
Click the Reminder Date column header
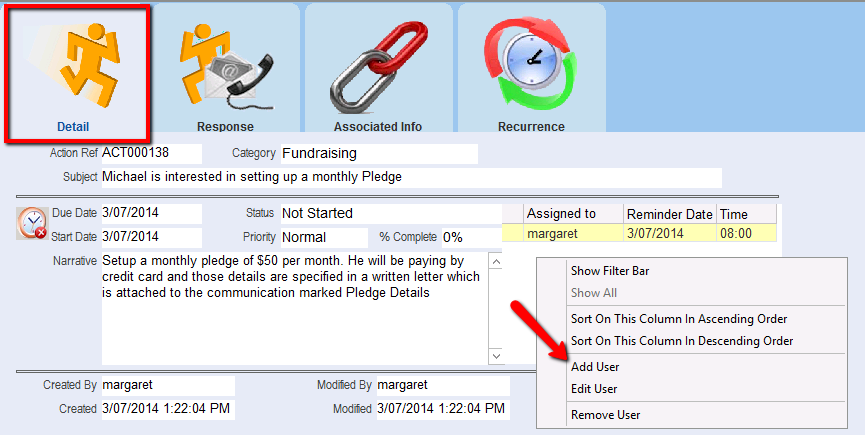click(669, 214)
